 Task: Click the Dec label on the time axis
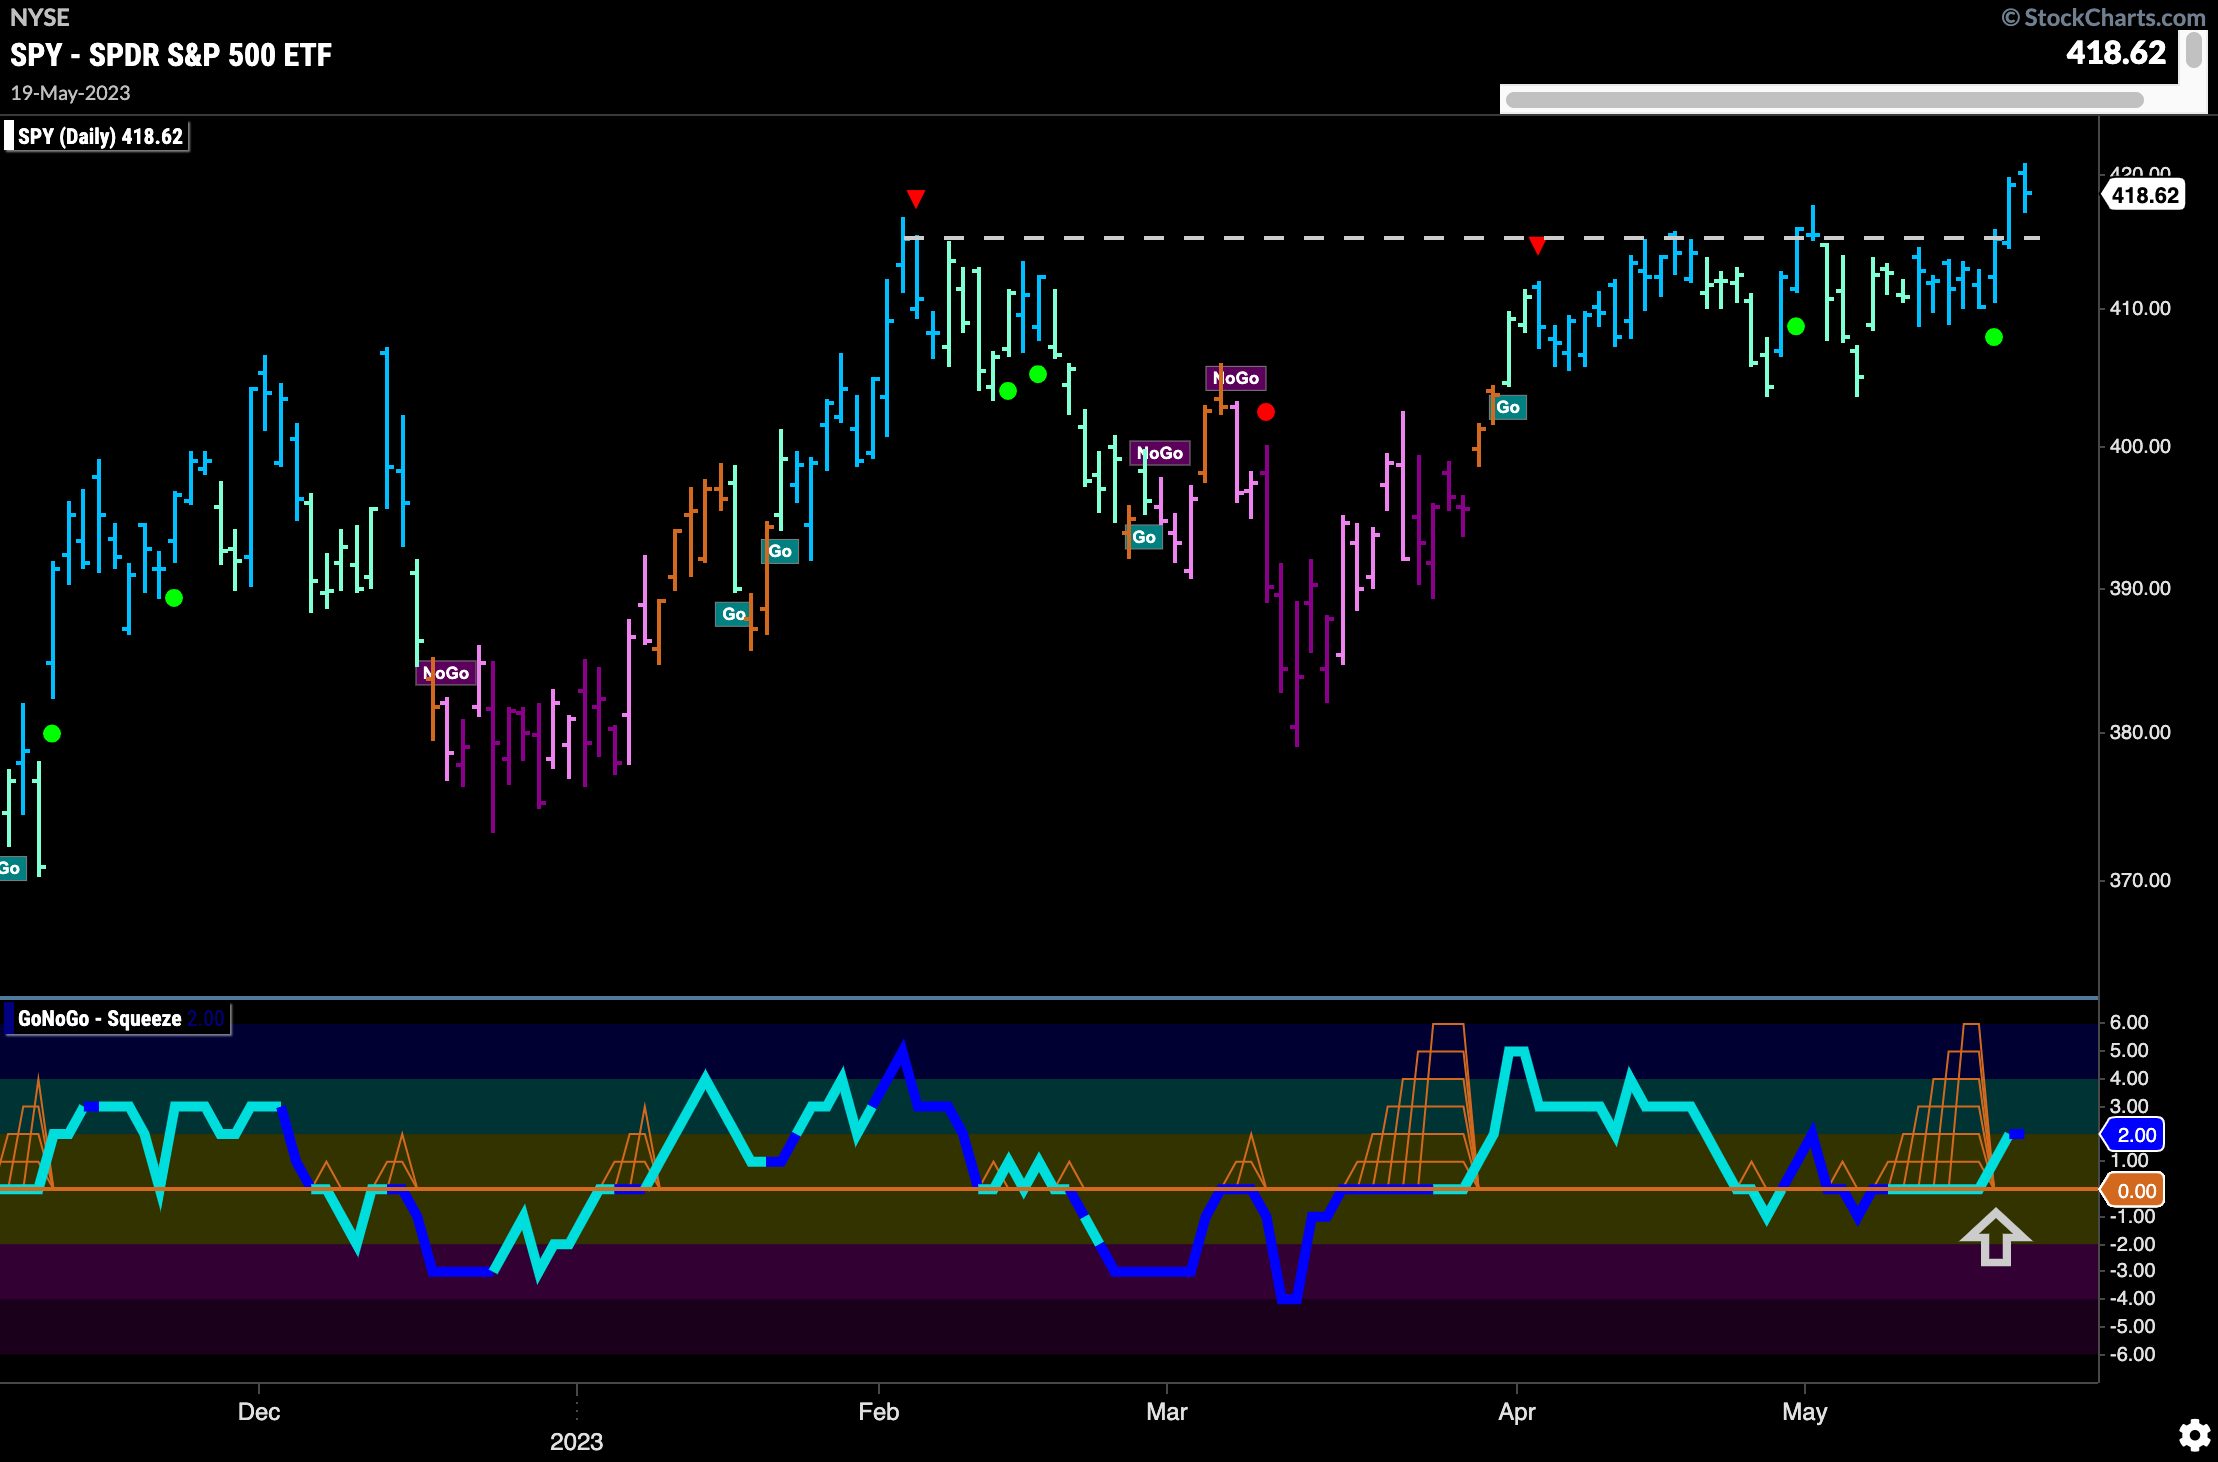click(259, 1412)
